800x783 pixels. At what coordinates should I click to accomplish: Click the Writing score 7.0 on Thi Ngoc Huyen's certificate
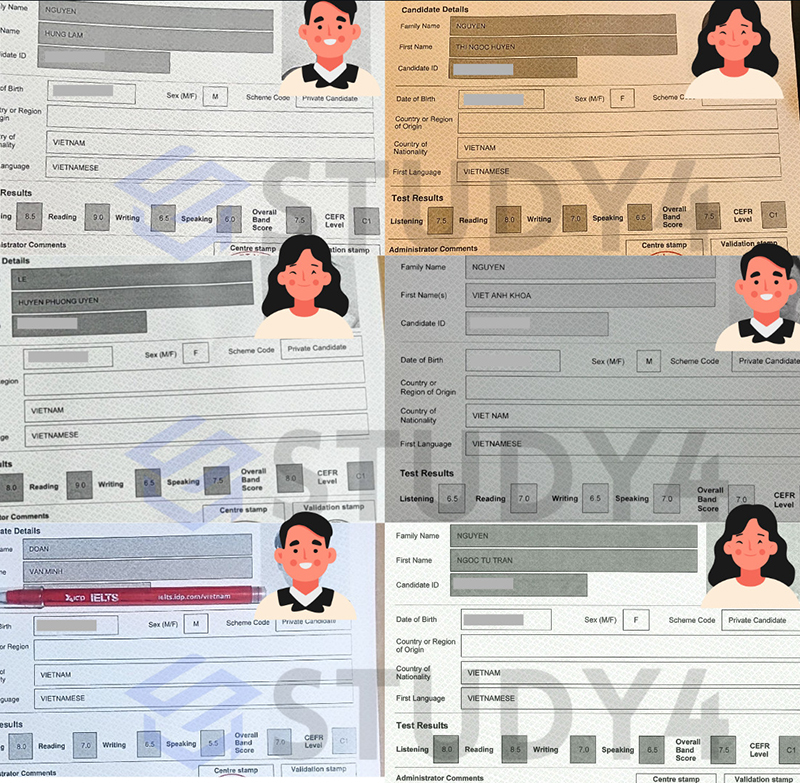(x=575, y=218)
